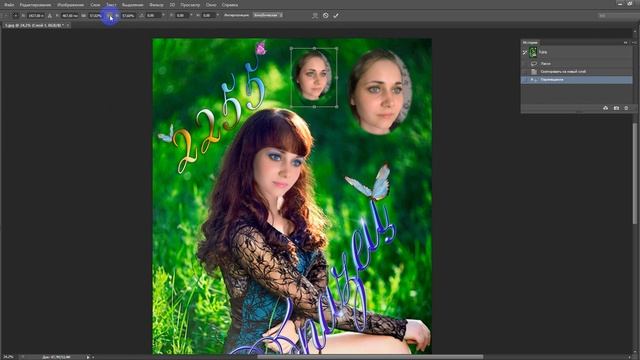Click the horizontal canvas scrollbar
The height and width of the screenshot is (360, 640).
point(370,357)
